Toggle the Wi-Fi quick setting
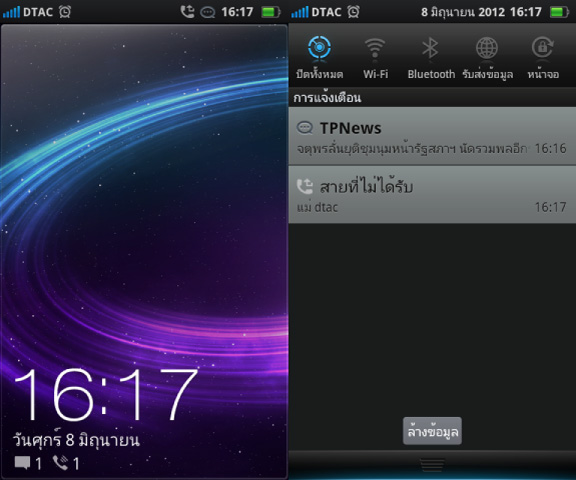This screenshot has height=480, width=576. (x=375, y=58)
